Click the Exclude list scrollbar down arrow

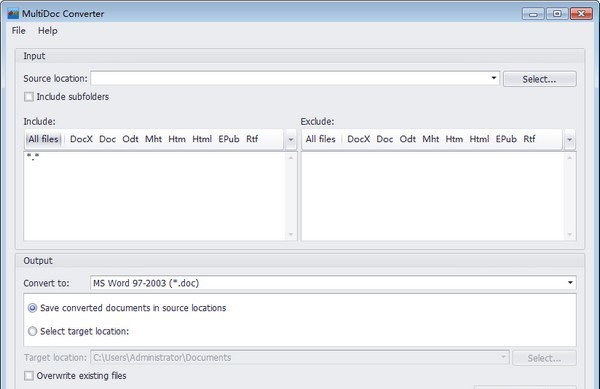click(569, 234)
